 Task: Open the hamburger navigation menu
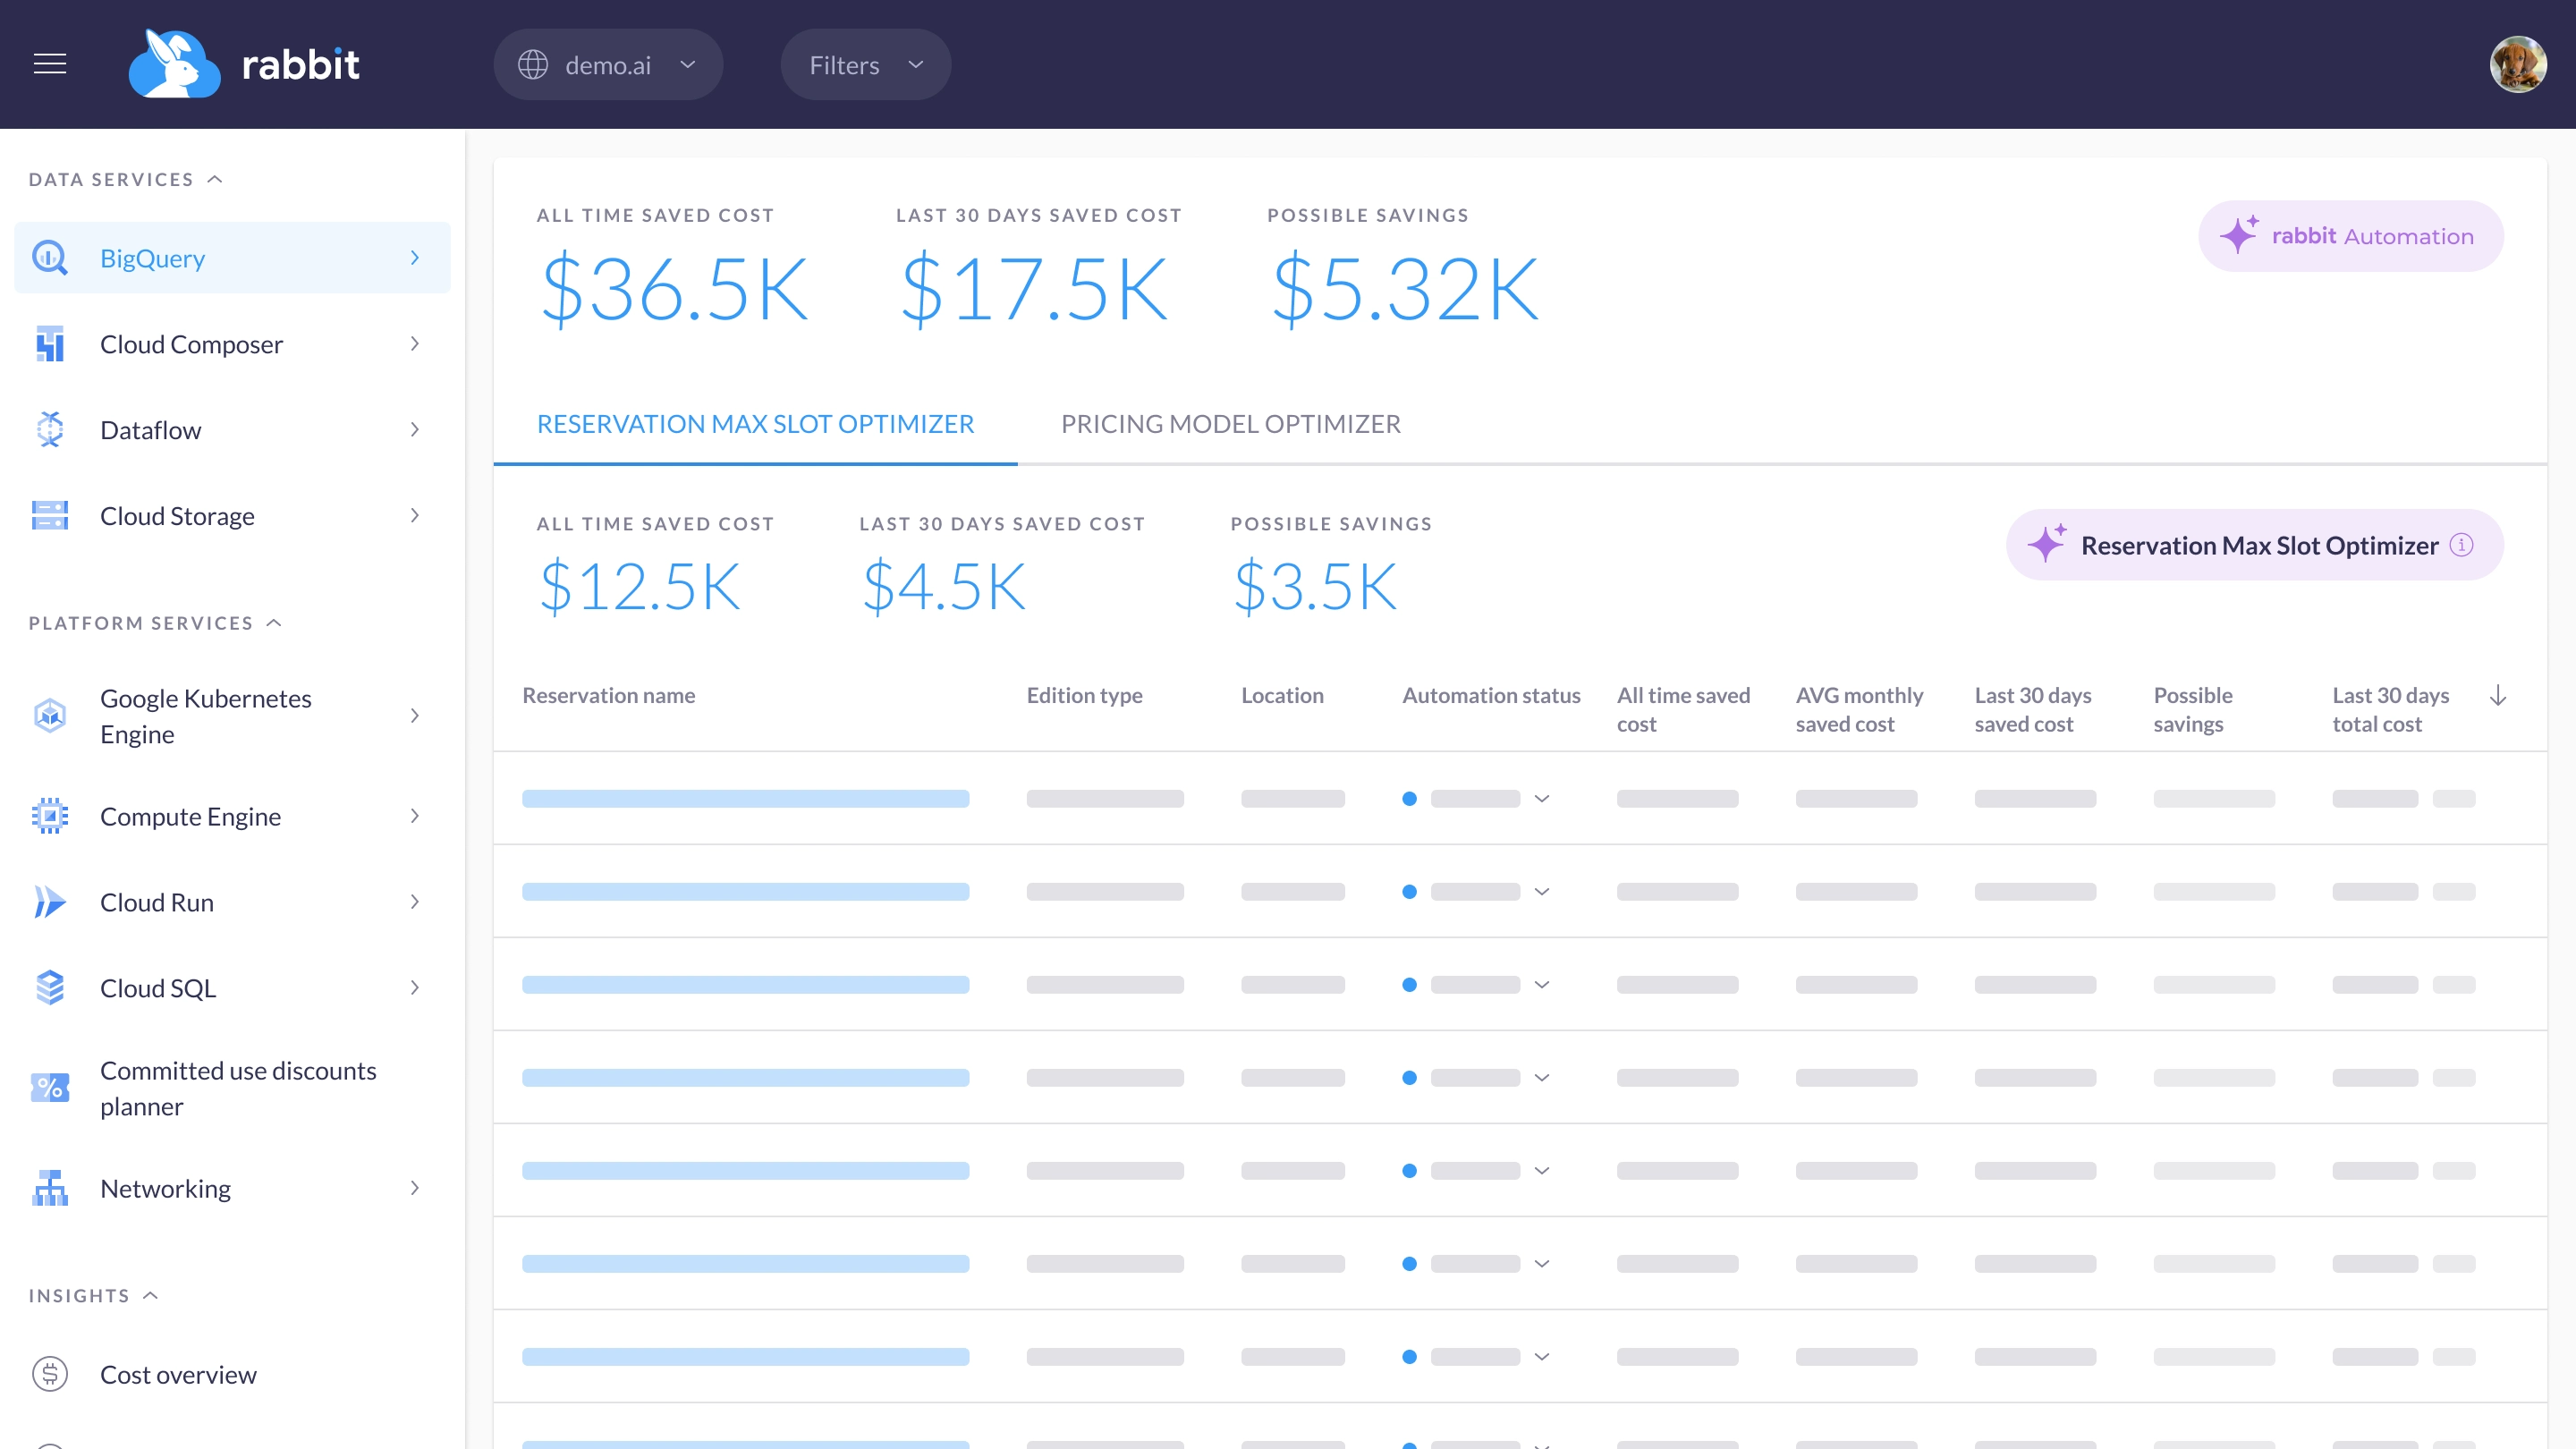(x=50, y=65)
